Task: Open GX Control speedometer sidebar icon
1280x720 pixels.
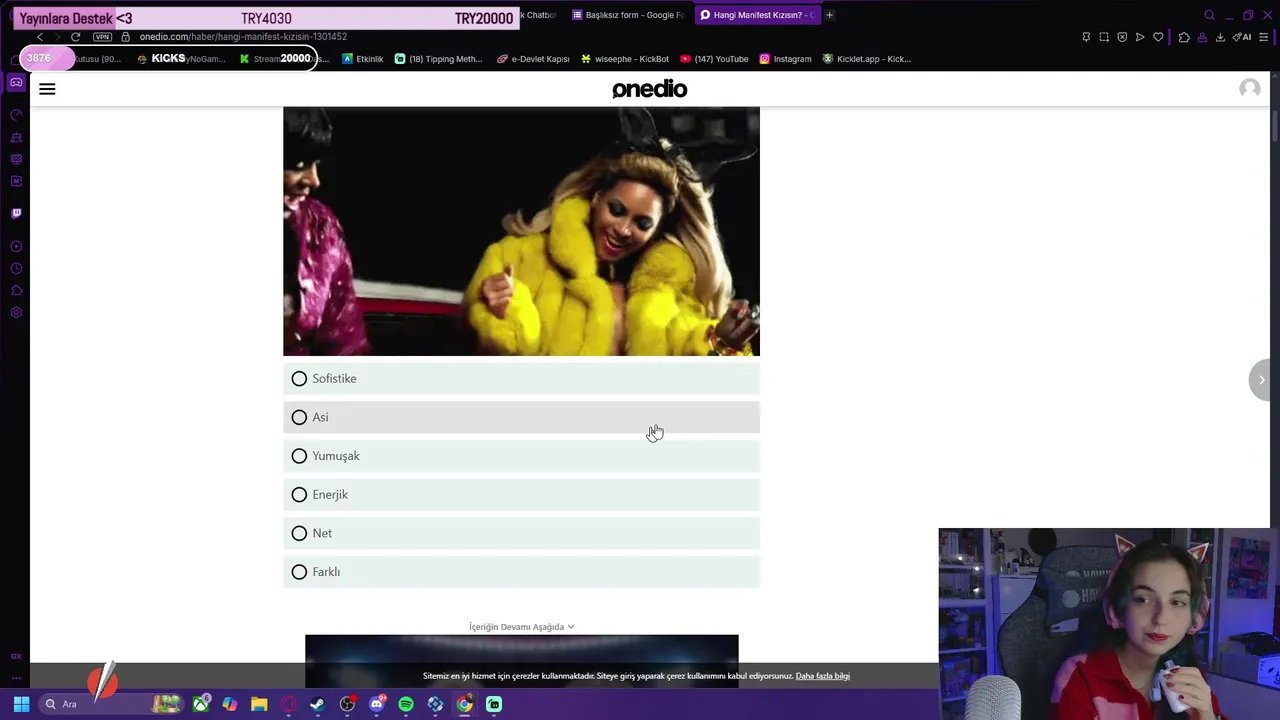Action: (16, 115)
